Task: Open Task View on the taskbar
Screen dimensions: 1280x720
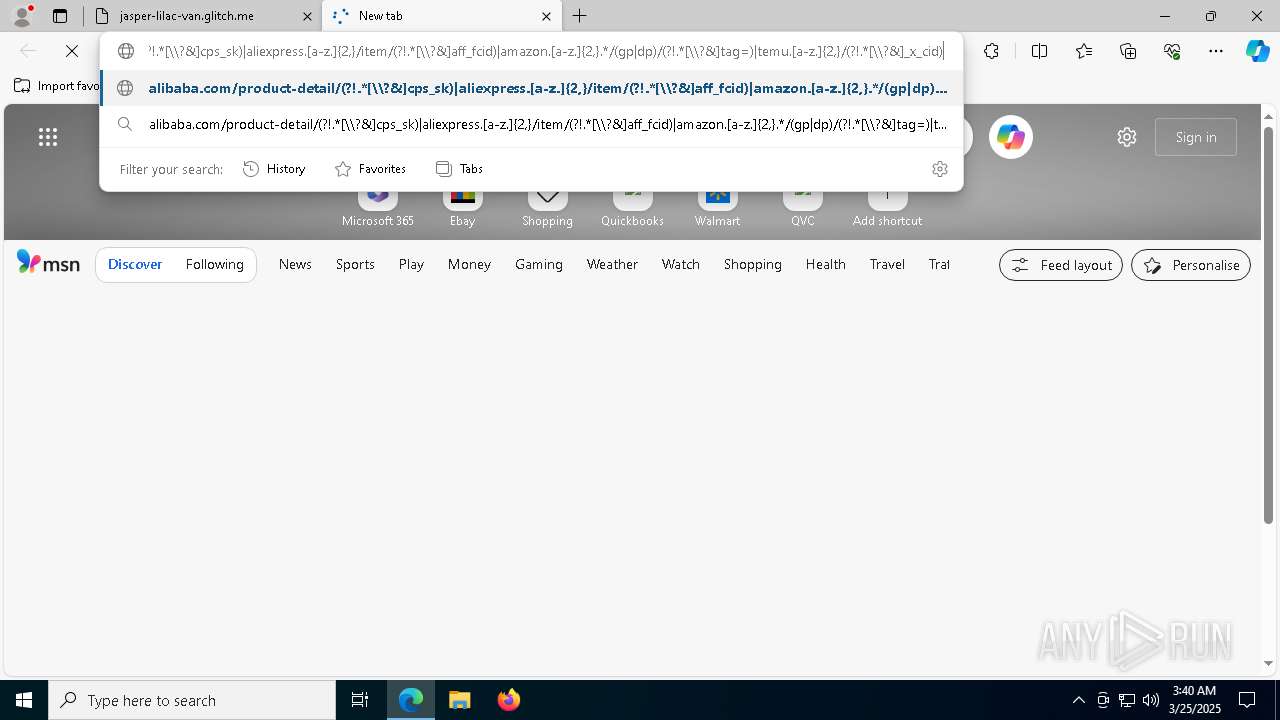Action: pyautogui.click(x=360, y=700)
